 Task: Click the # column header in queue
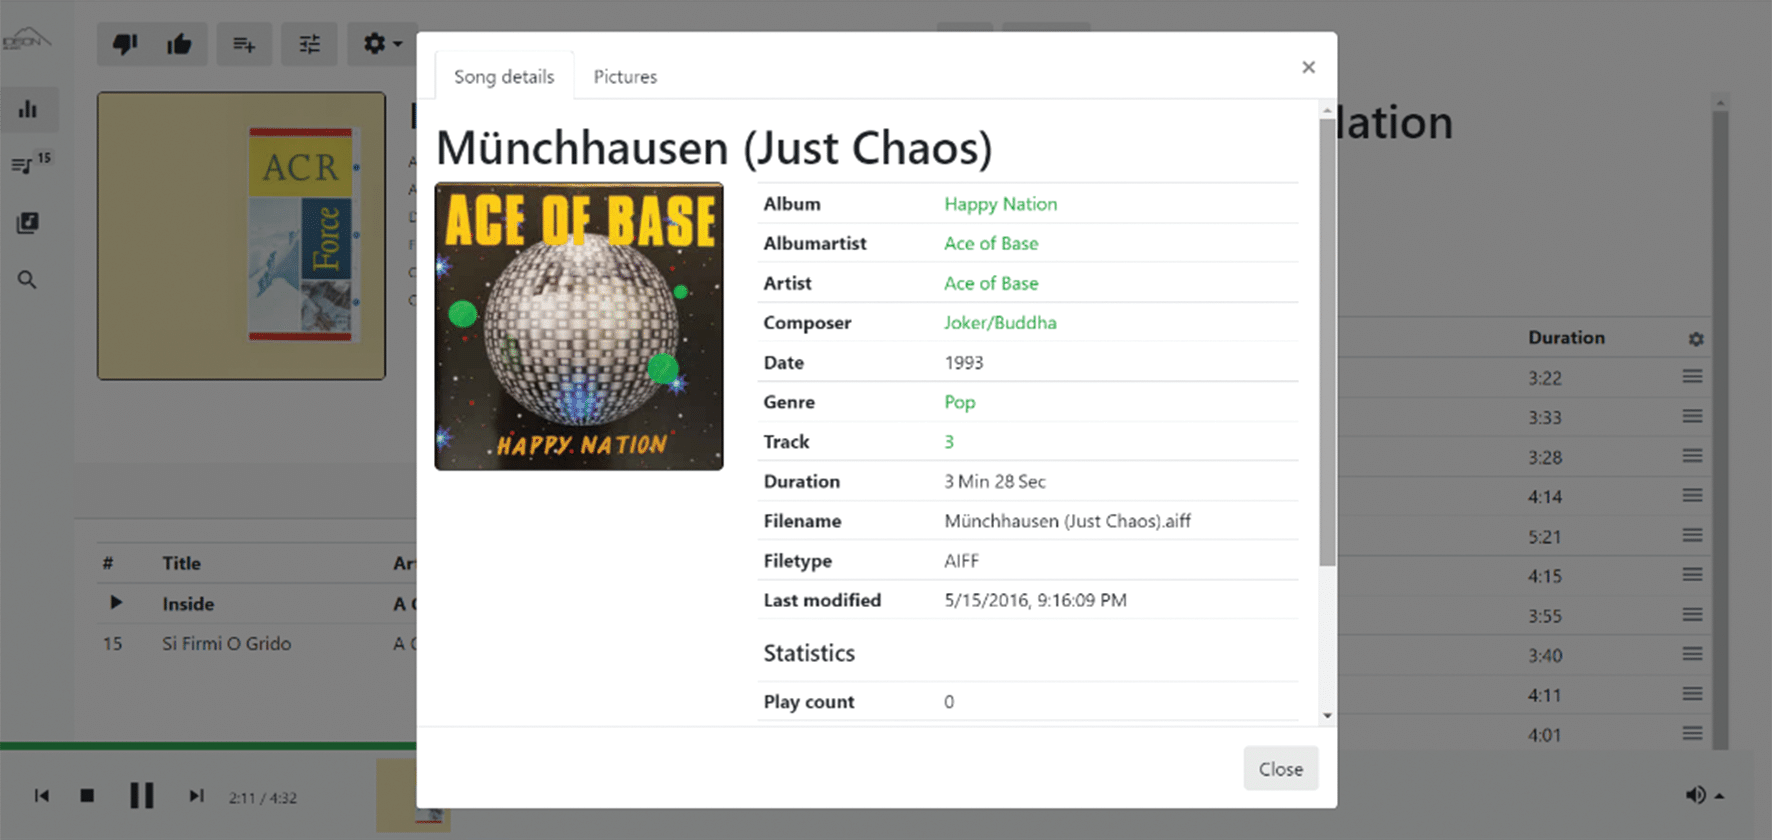107,563
